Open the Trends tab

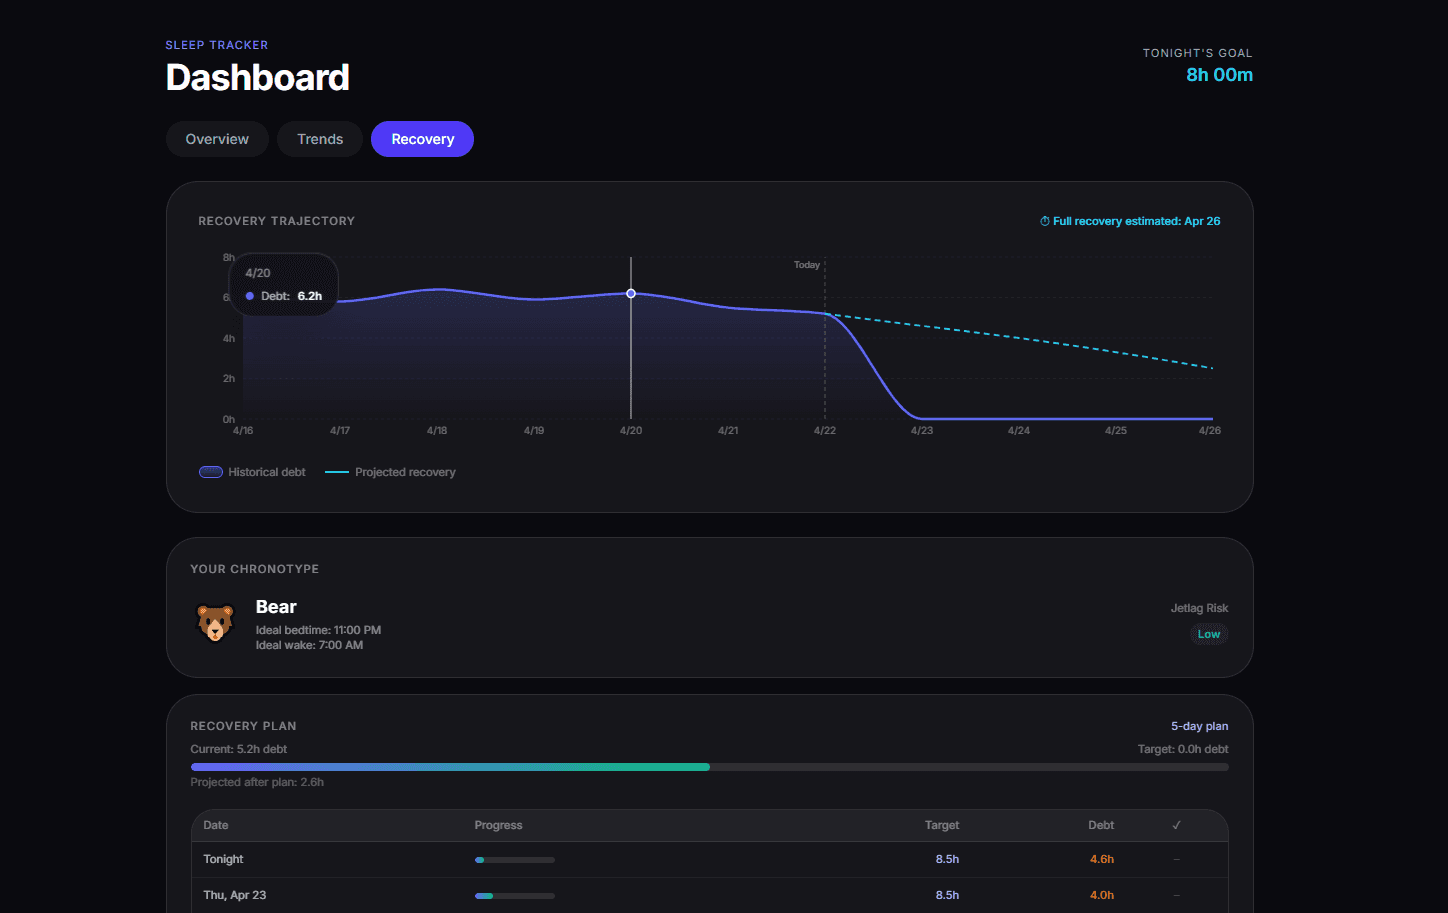320,139
